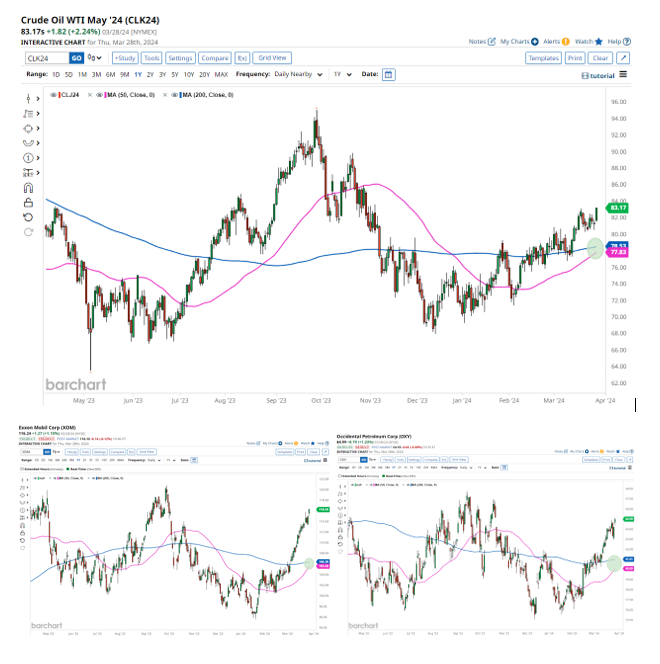Open the Date calendar picker in CLK24 chart

point(388,75)
